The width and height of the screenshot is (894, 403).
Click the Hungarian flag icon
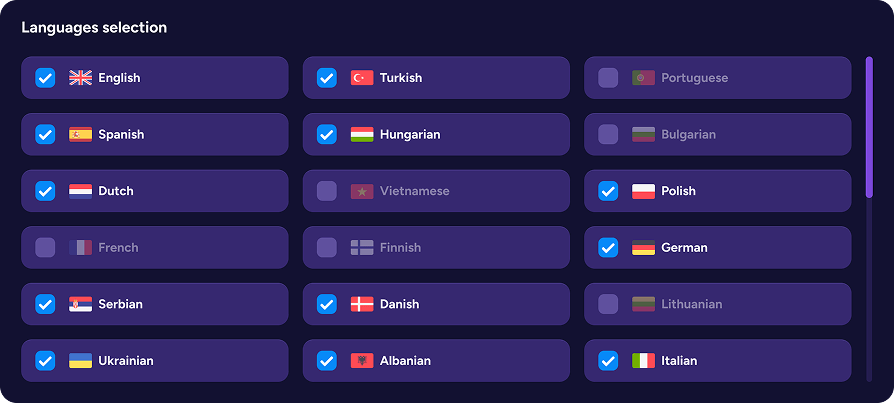362,135
